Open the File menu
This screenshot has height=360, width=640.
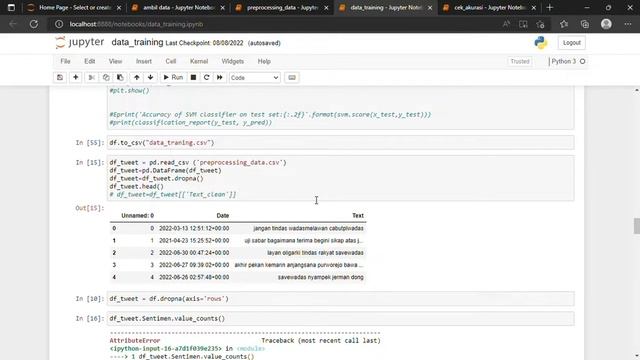(65, 61)
